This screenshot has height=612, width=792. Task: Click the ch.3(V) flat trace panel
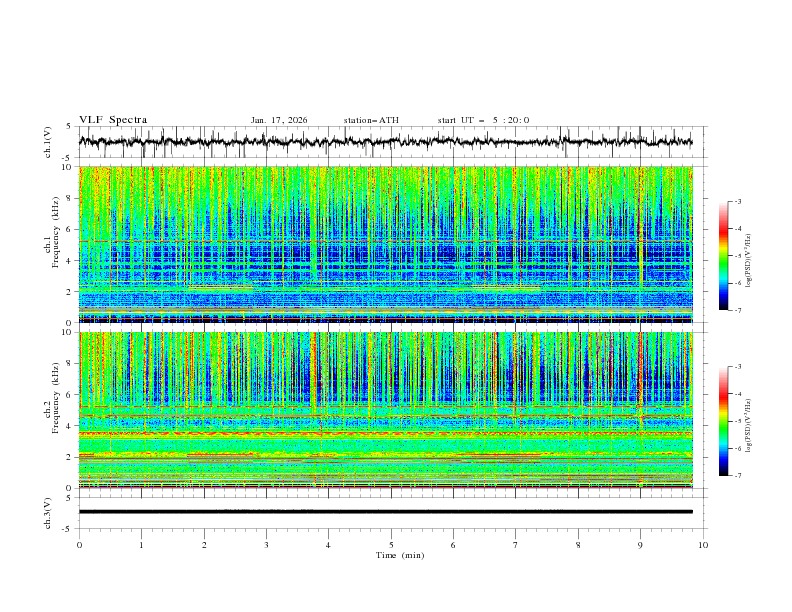point(390,512)
